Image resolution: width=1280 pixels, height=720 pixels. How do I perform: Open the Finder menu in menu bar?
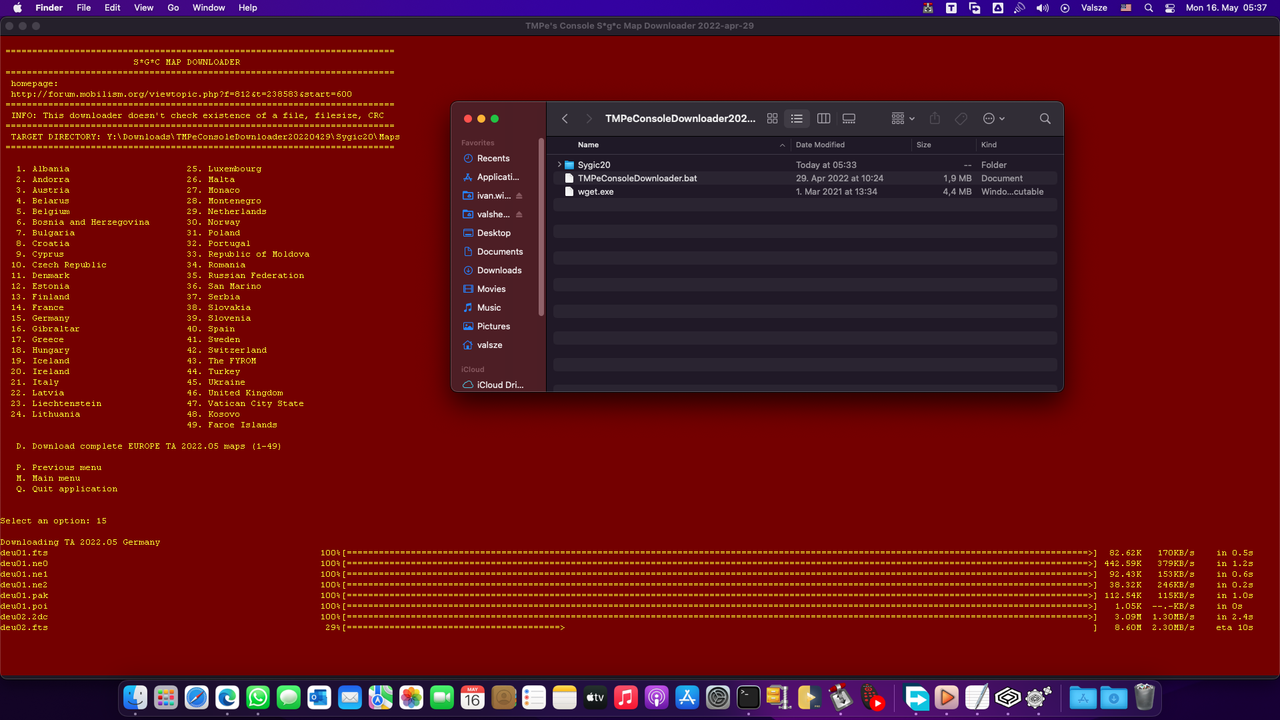[x=49, y=7]
